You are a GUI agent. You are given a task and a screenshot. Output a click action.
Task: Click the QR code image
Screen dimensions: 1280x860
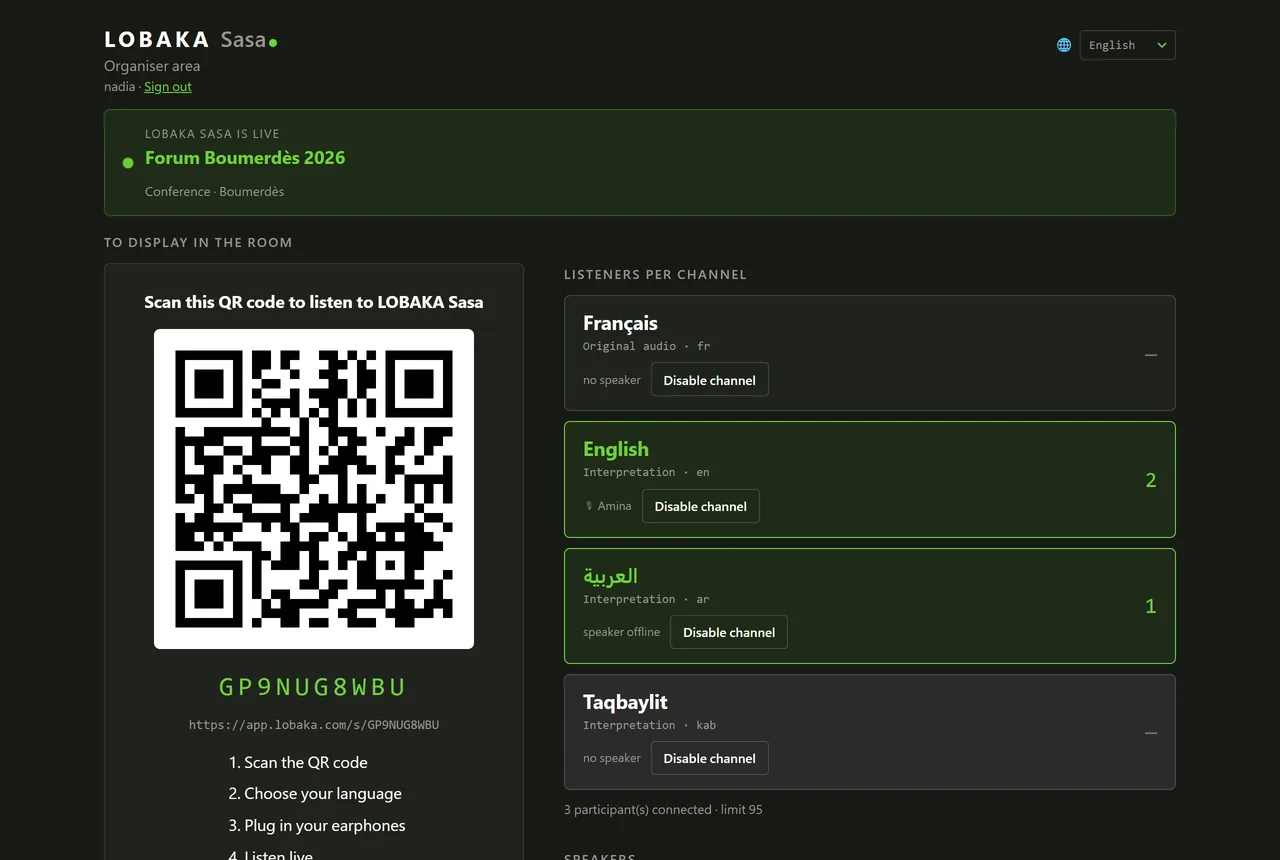314,489
